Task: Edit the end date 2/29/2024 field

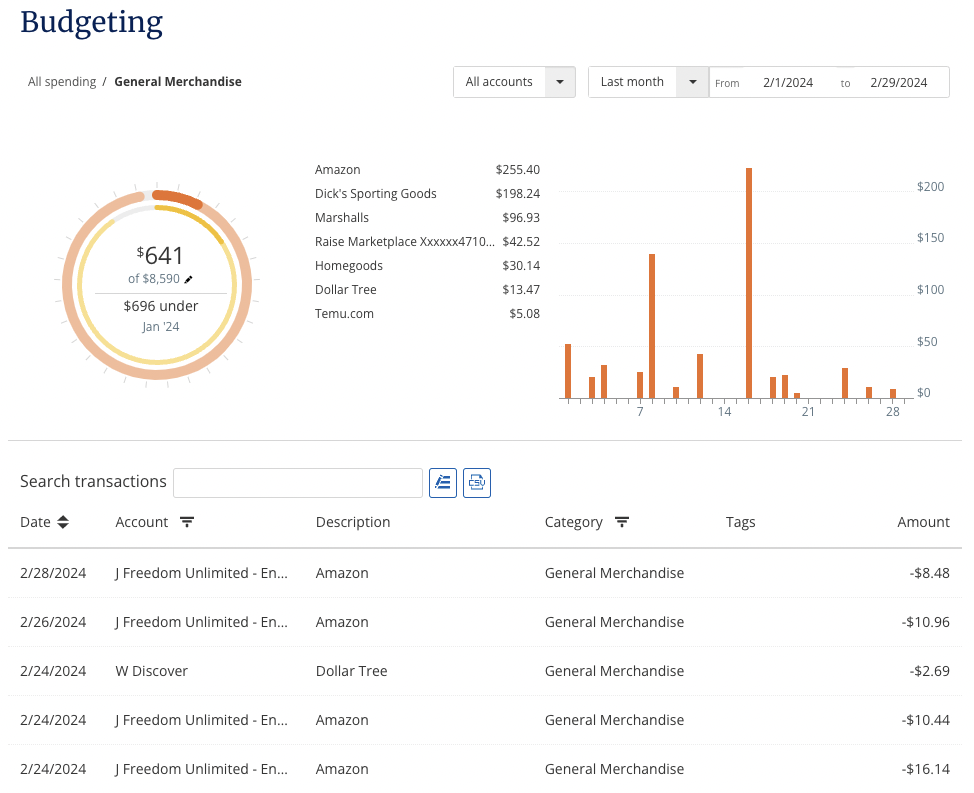Action: click(x=898, y=83)
